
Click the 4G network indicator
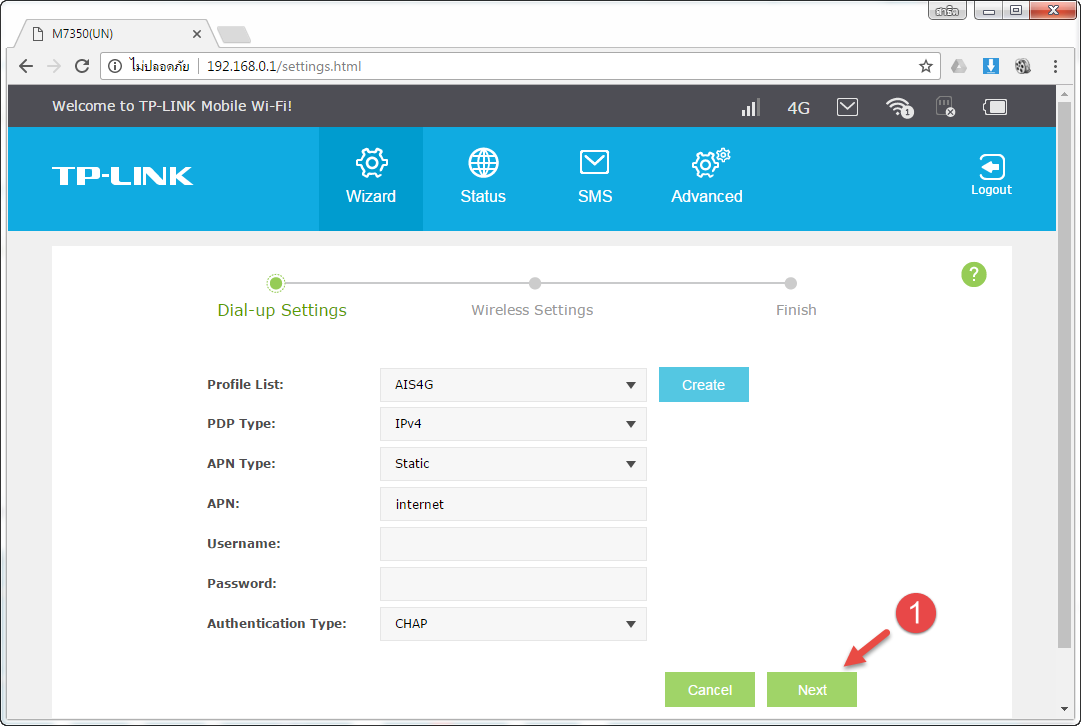pyautogui.click(x=798, y=108)
